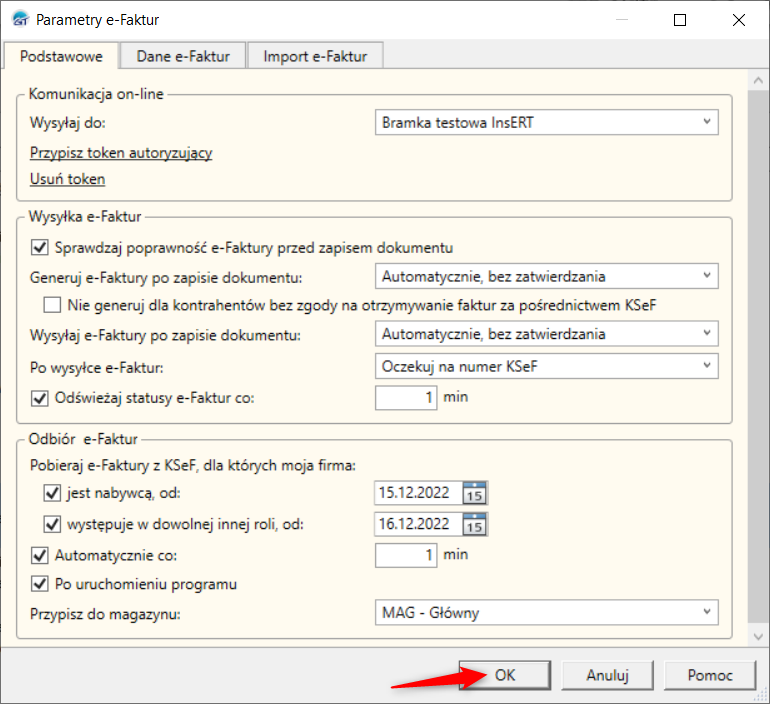Enable 'Nie generuj dla kontrahentów' checkbox
The width and height of the screenshot is (770, 704).
pos(53,305)
